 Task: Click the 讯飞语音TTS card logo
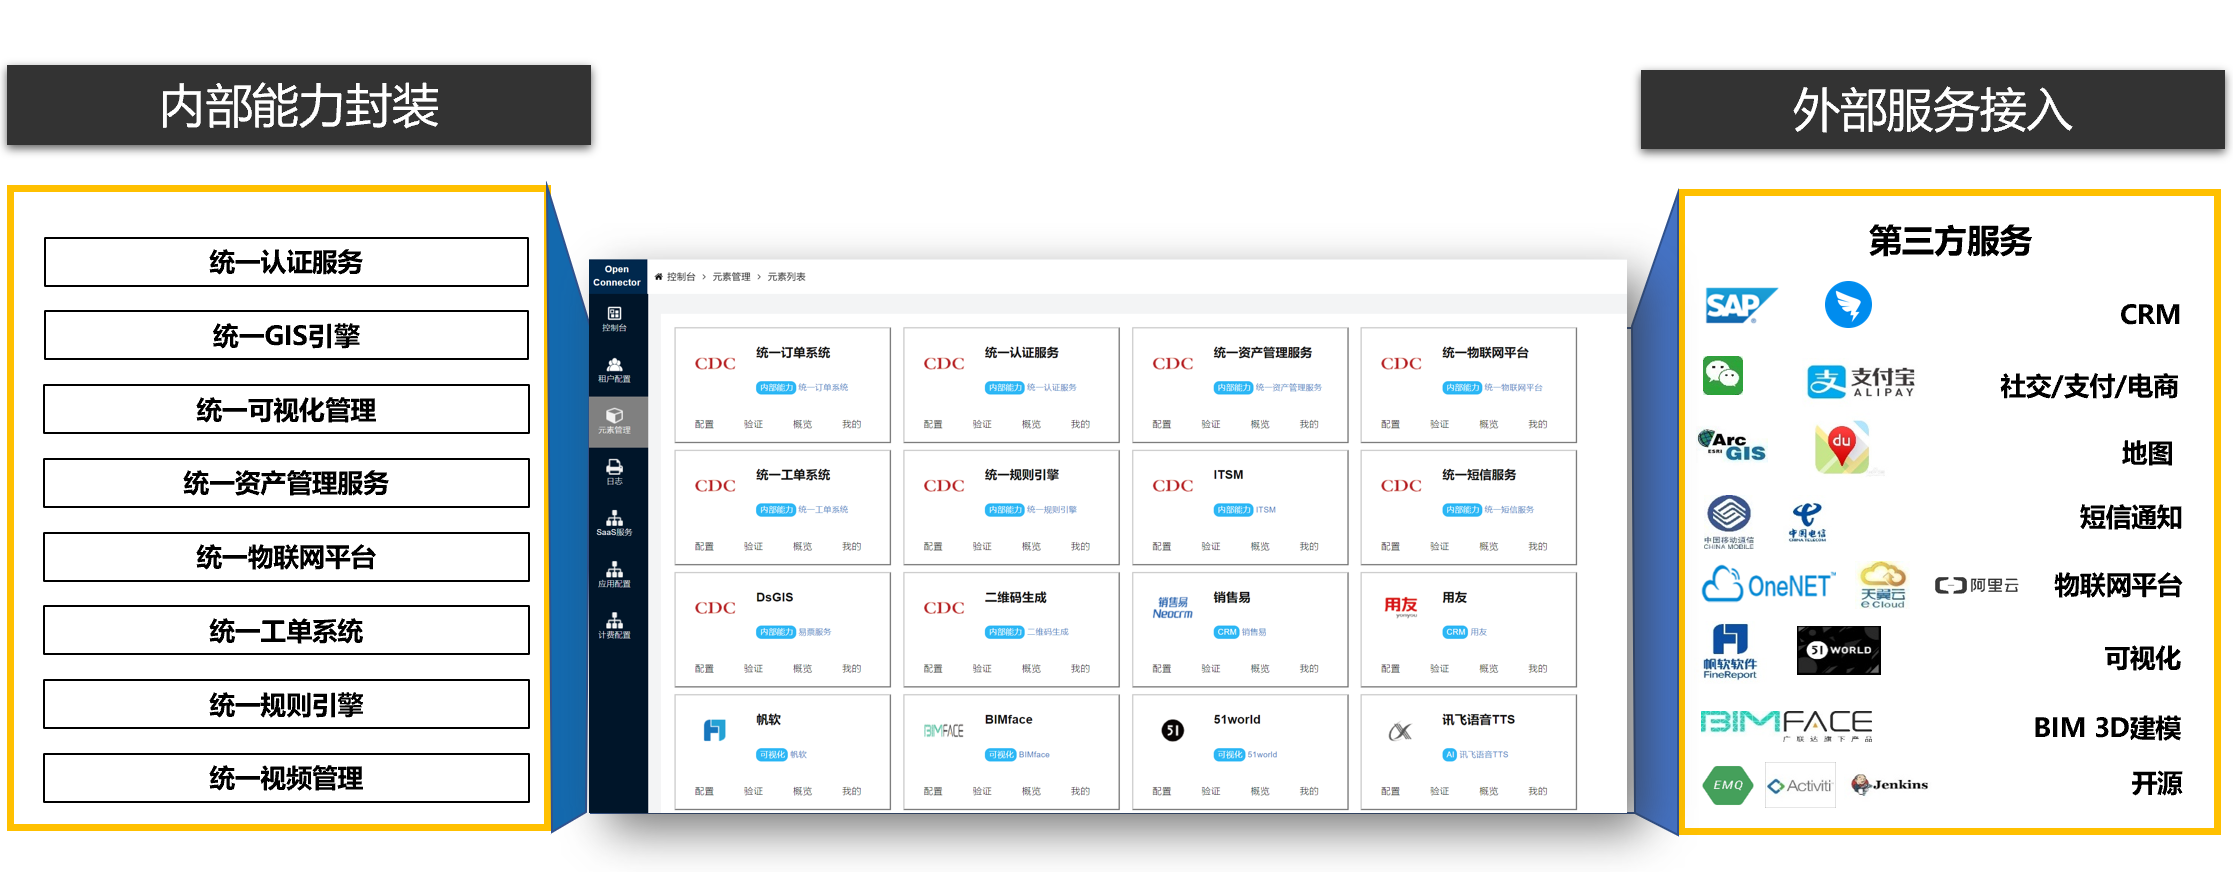pos(1401,731)
